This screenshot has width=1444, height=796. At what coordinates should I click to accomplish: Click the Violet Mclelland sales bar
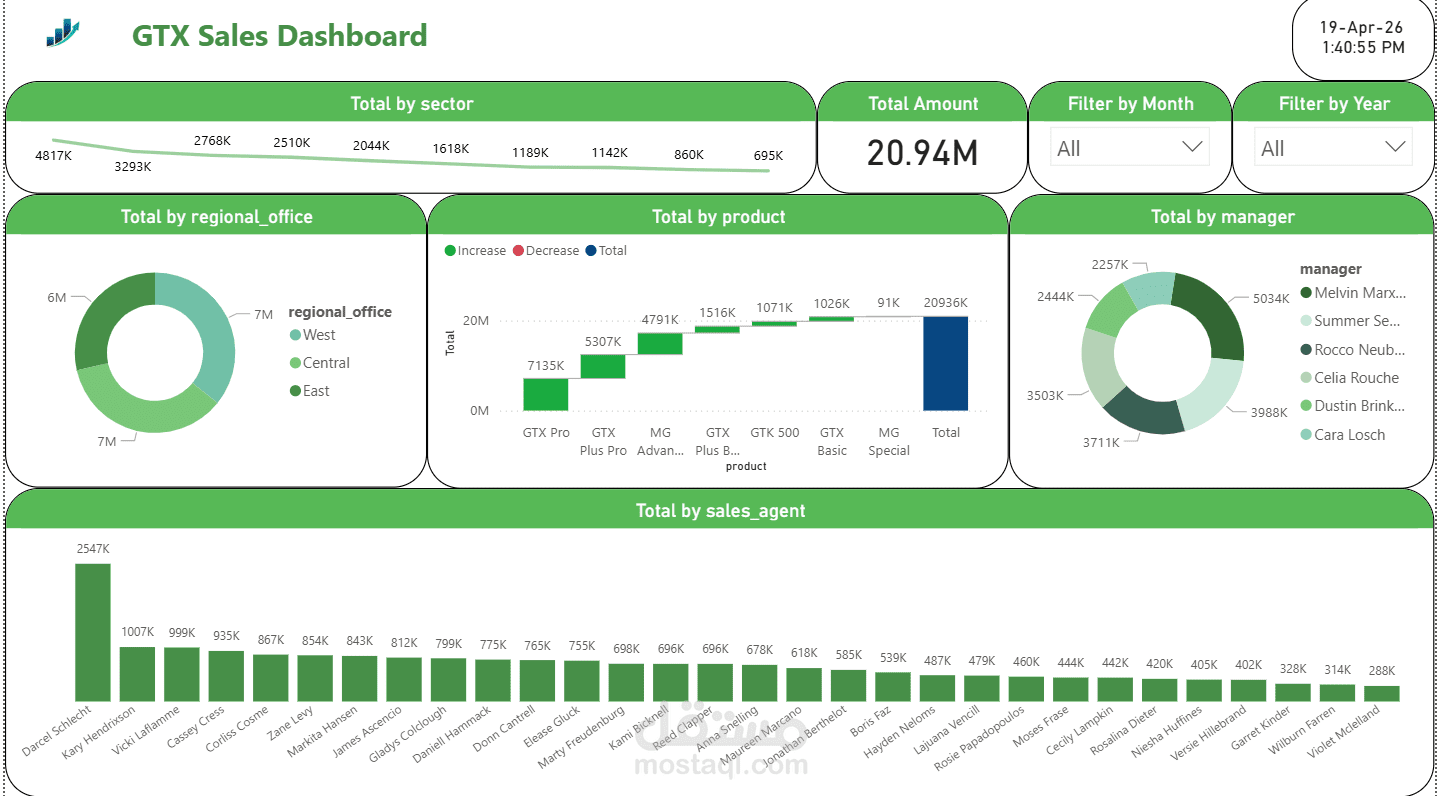pos(1382,693)
